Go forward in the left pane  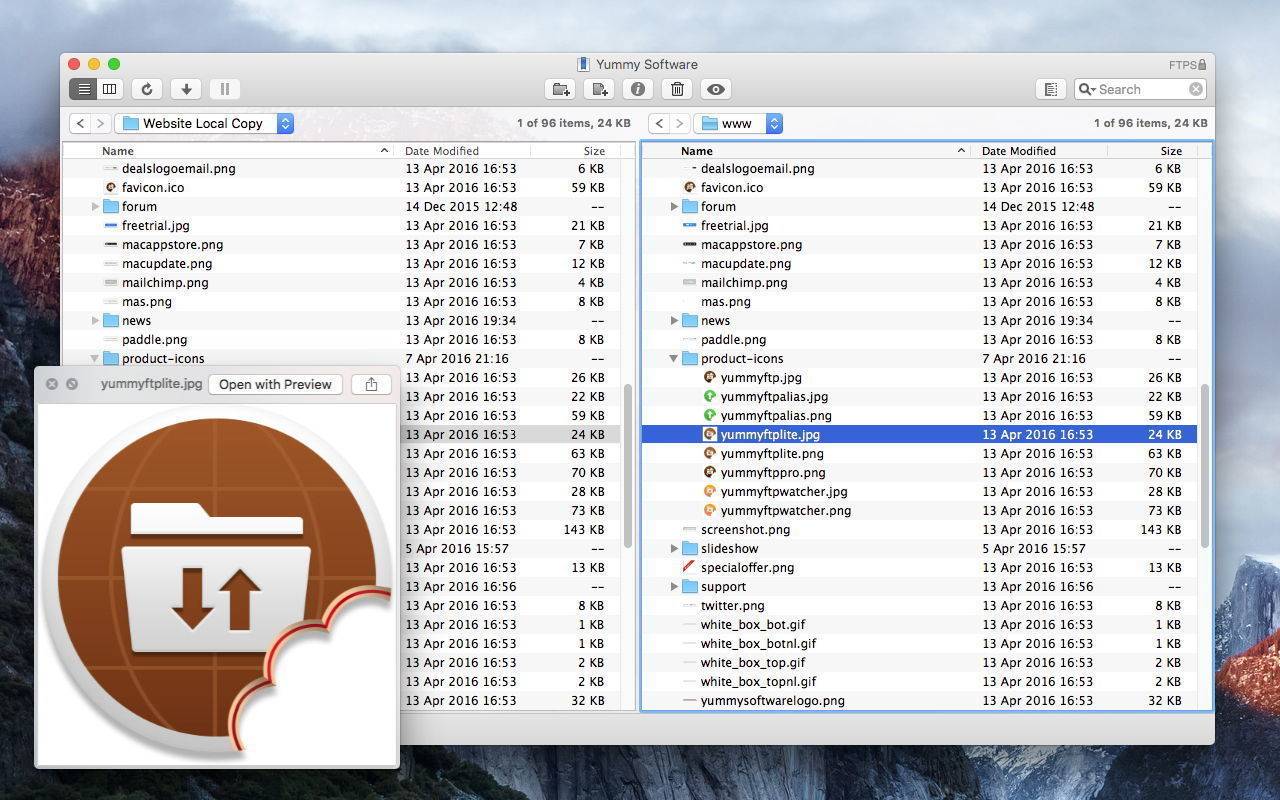coord(100,123)
